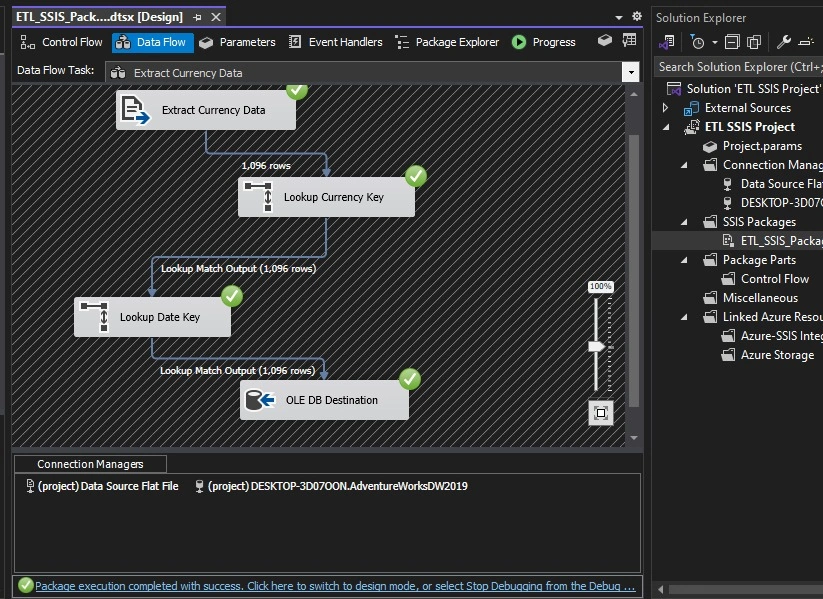
Task: Select the Connection Managers tab
Action: point(90,464)
